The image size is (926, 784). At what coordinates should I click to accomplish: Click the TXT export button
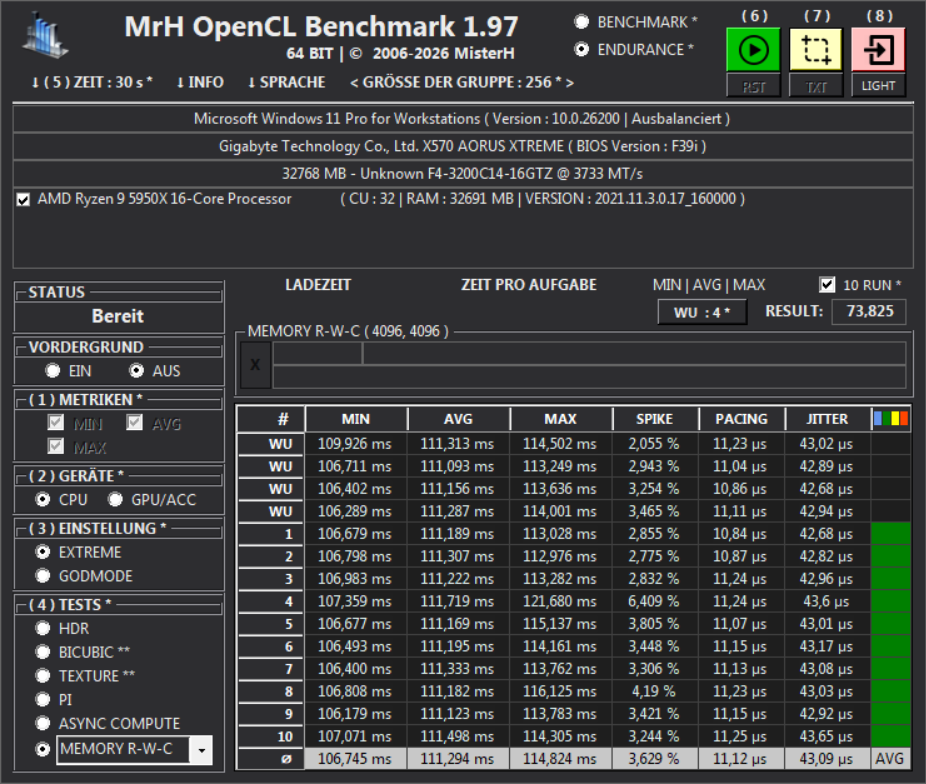coord(816,86)
